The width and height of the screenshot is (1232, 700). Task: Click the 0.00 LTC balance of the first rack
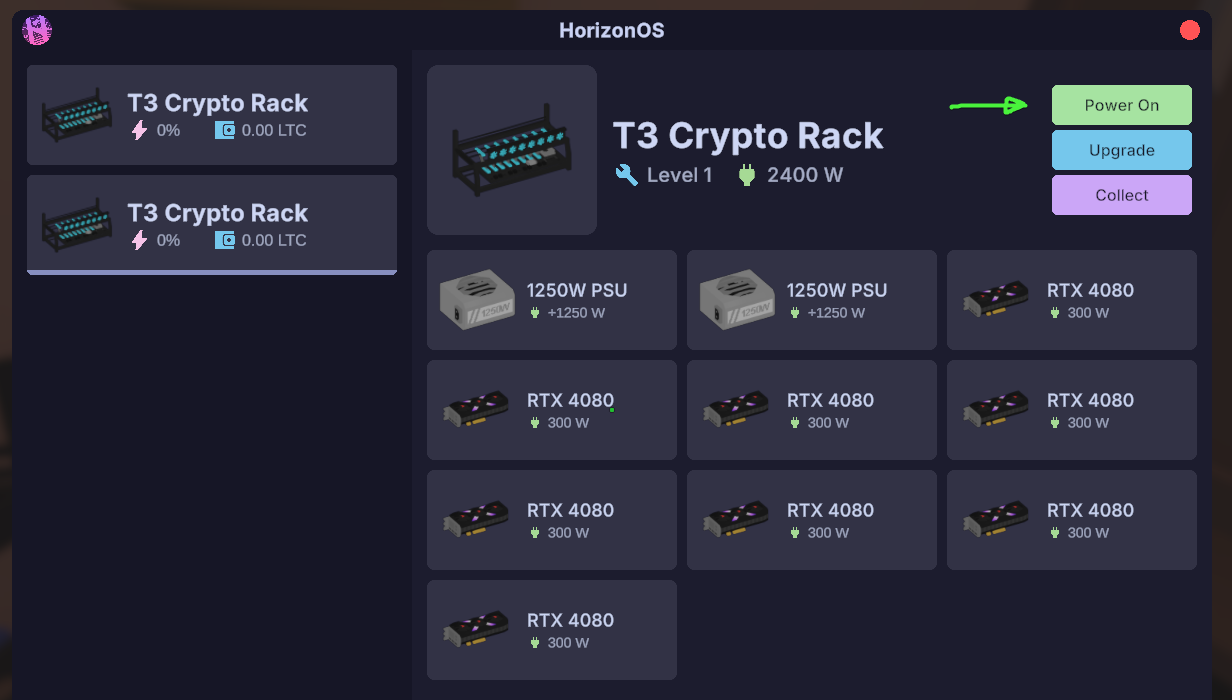[x=274, y=130]
